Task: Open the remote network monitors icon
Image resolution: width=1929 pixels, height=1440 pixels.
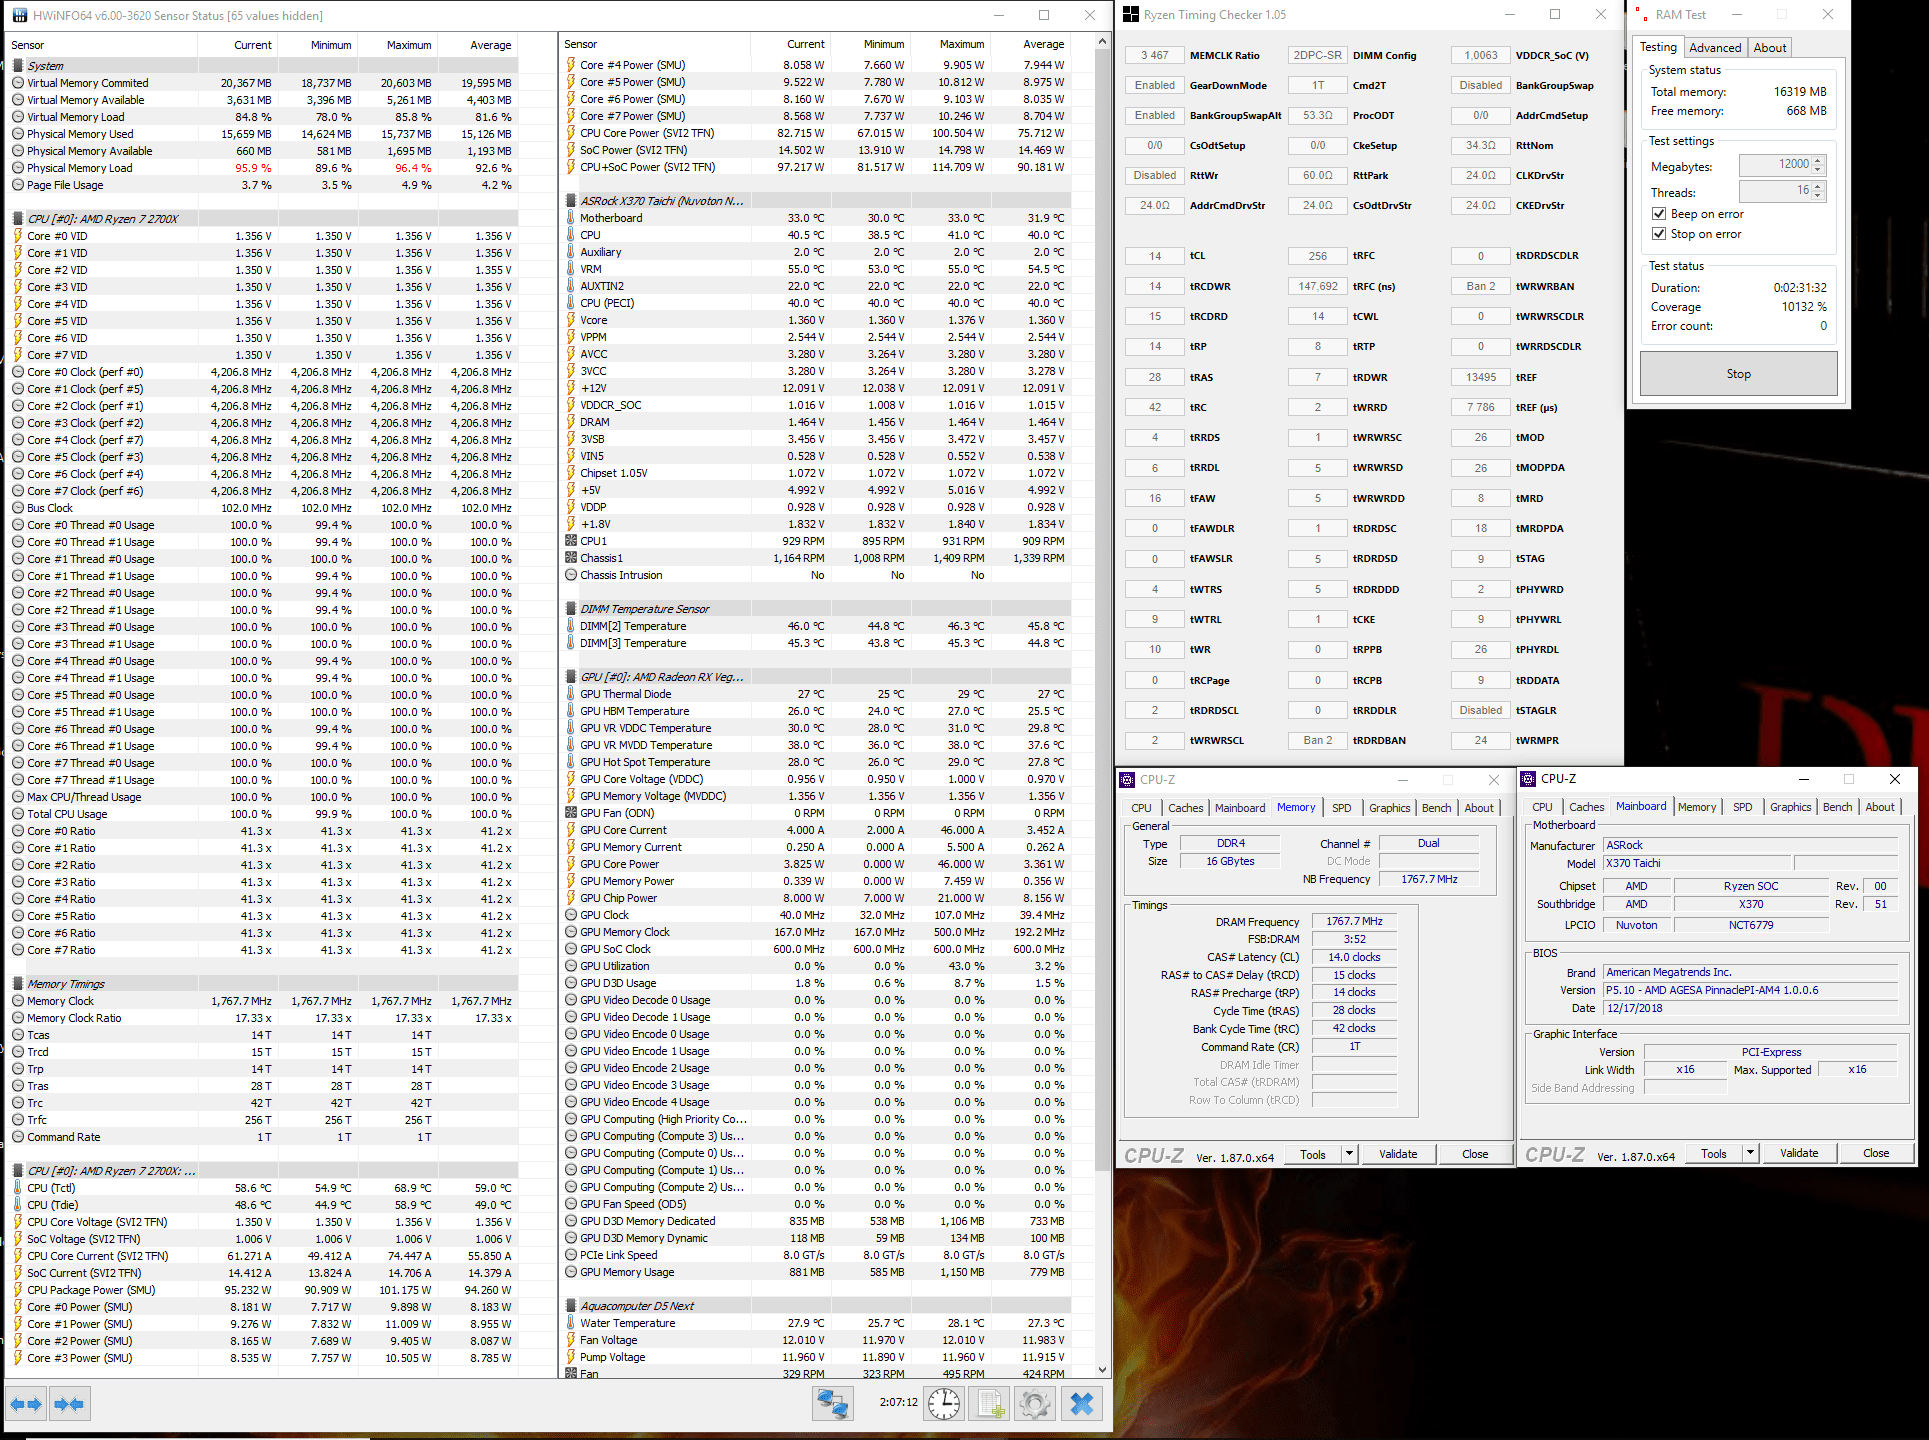Action: click(832, 1404)
